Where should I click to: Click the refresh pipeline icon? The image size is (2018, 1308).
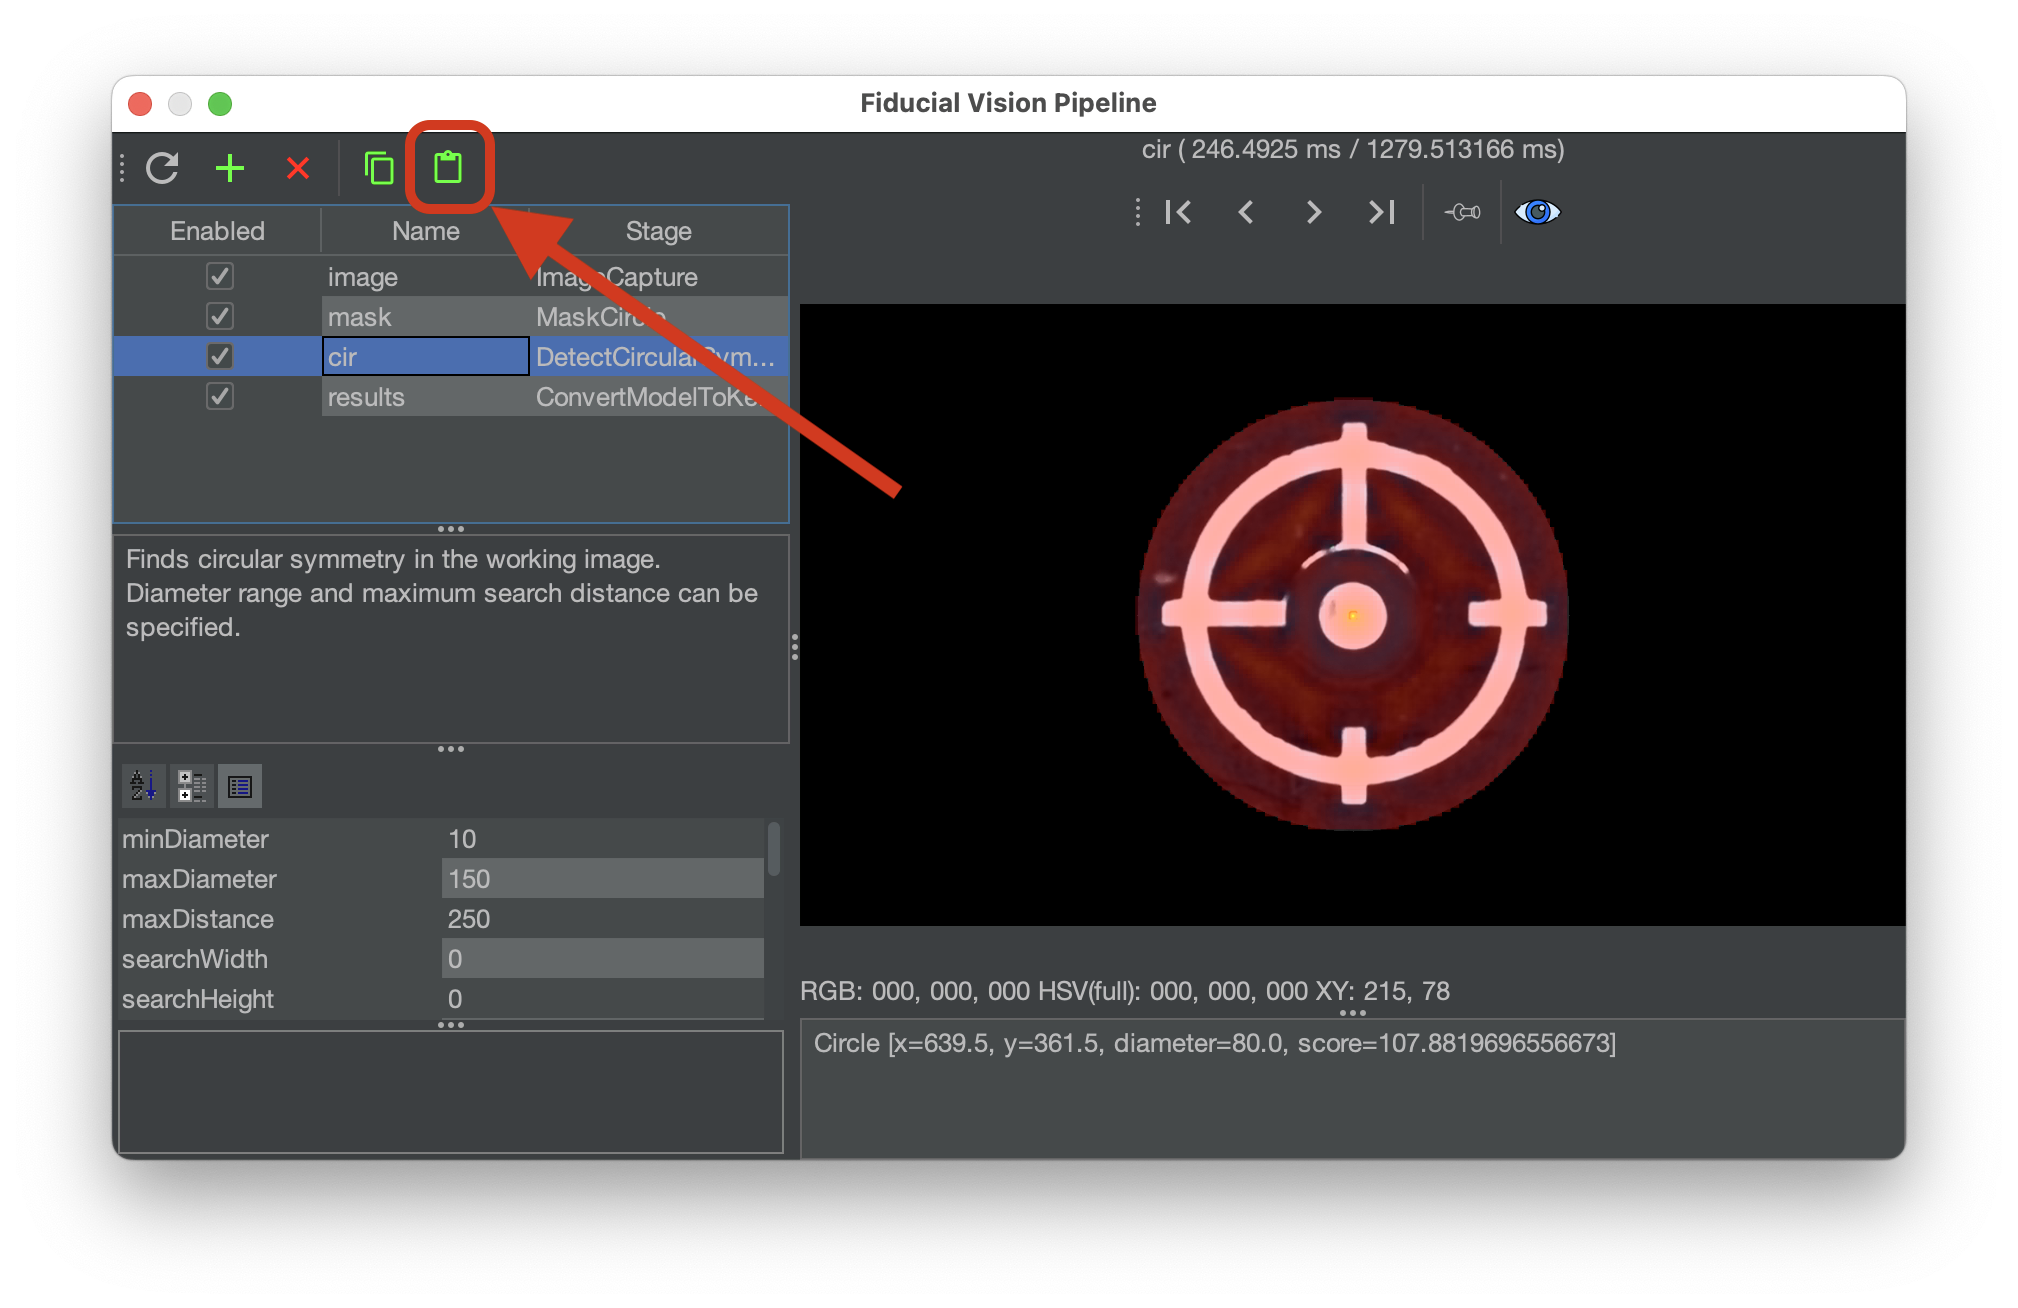(x=162, y=168)
